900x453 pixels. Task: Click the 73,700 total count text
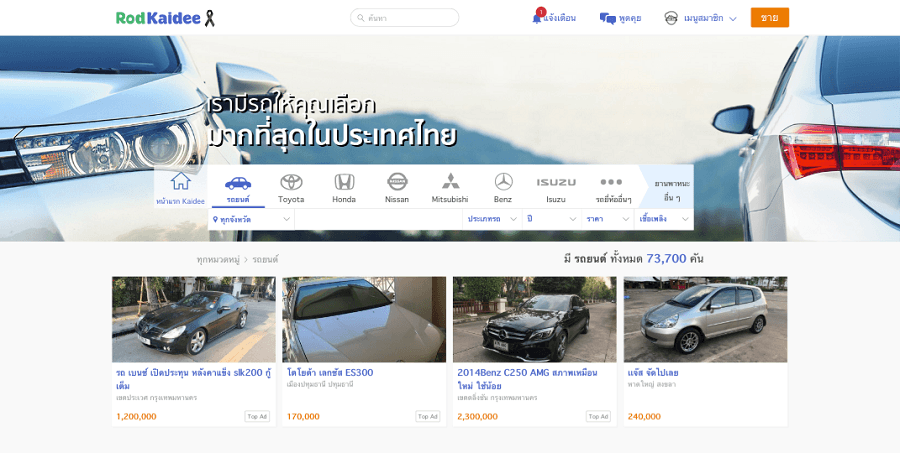pos(666,258)
